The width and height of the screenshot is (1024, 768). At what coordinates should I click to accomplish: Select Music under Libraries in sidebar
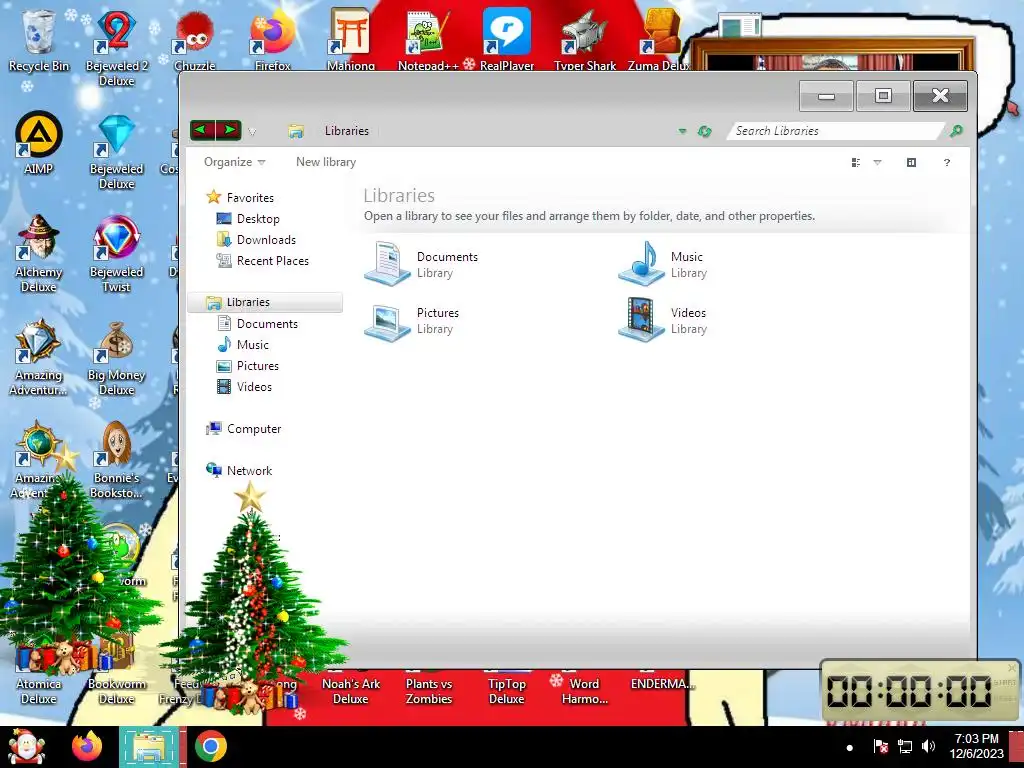243,344
